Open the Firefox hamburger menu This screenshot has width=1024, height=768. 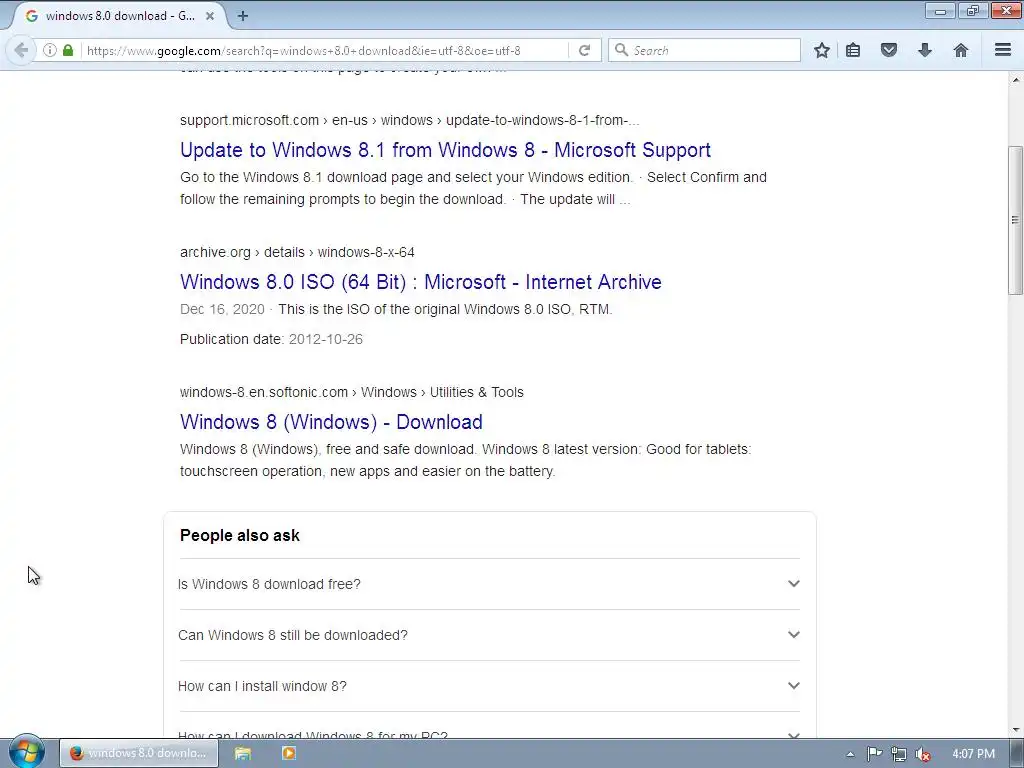point(1003,50)
